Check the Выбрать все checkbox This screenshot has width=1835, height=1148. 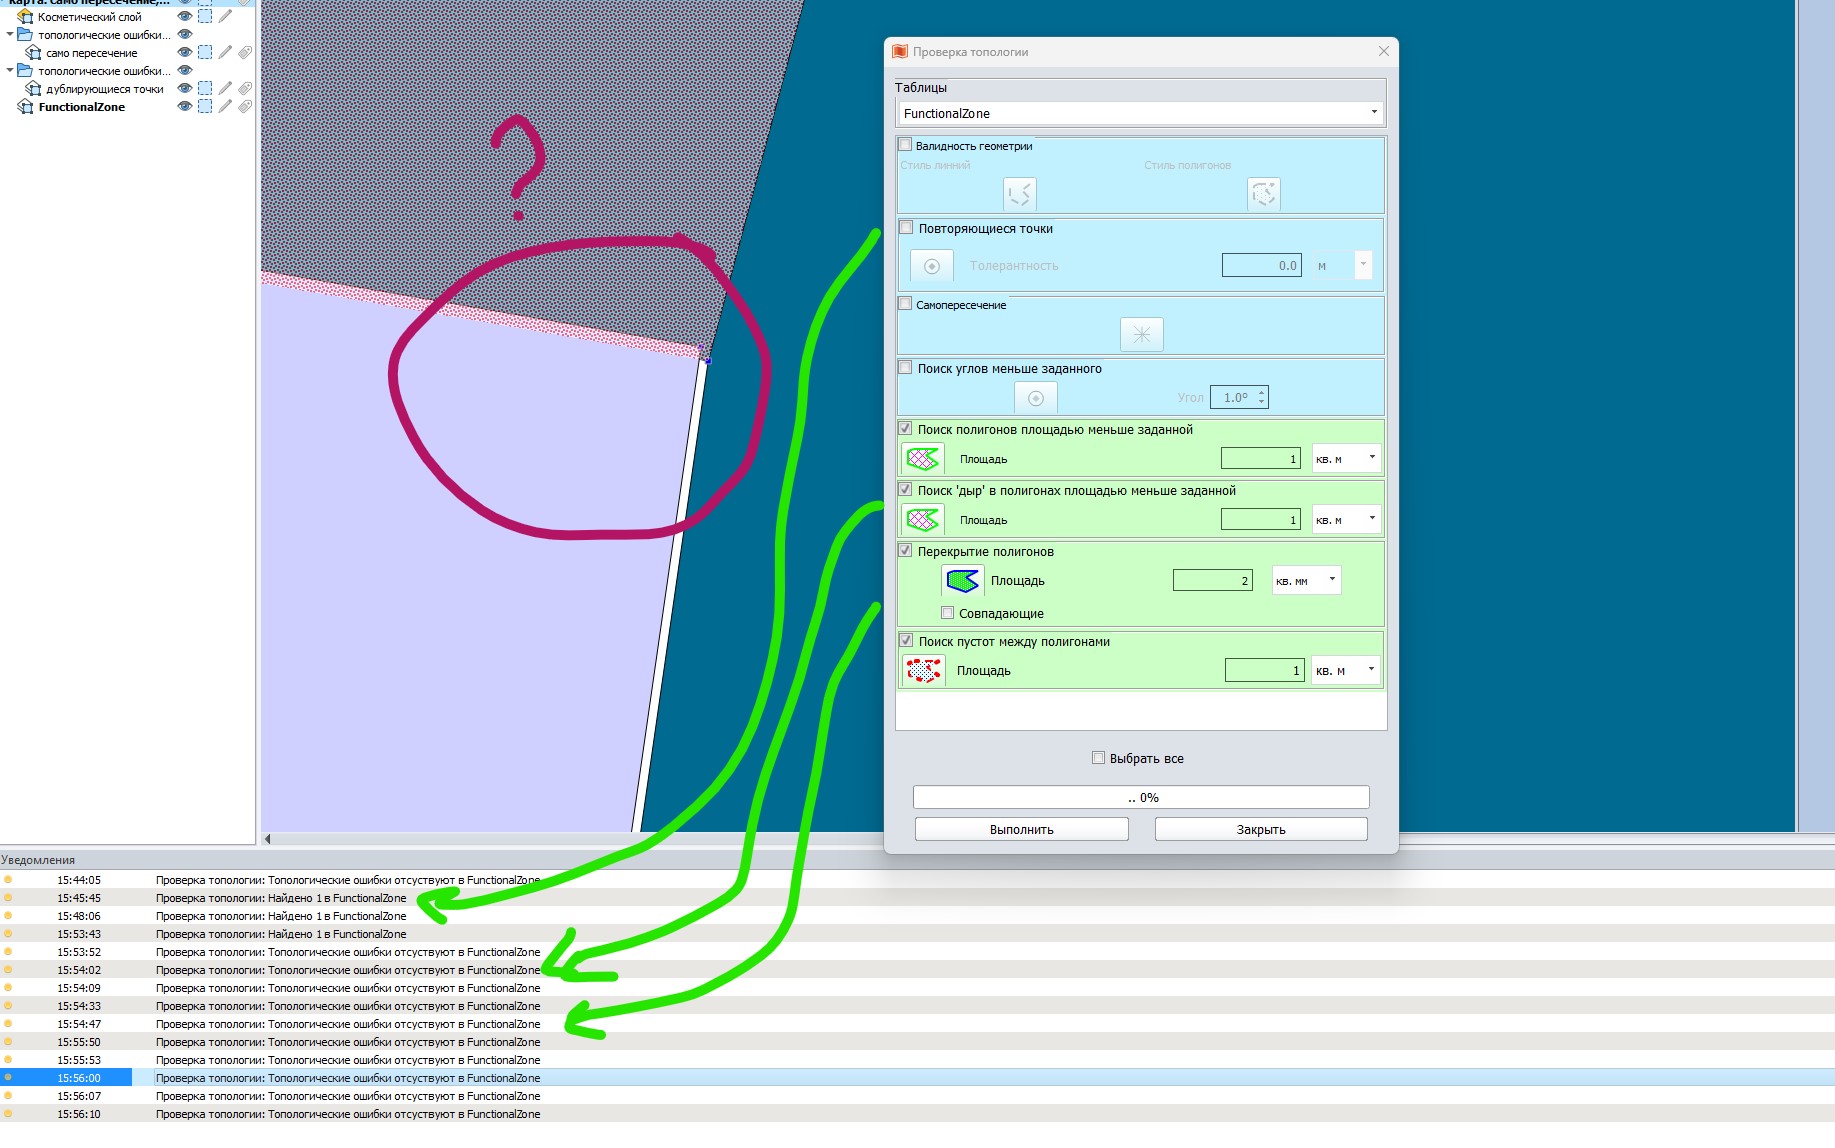click(1098, 758)
